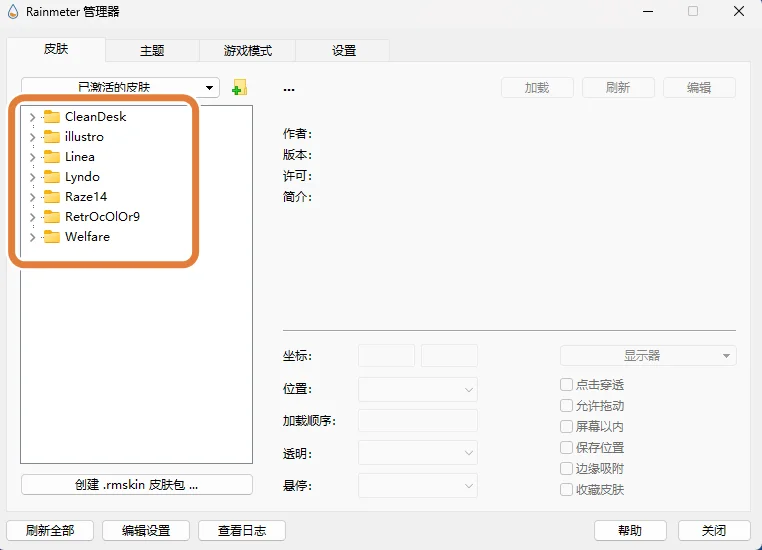Enable the 屏幕以内 checkbox
Viewport: 762px width, 550px height.
click(x=566, y=427)
